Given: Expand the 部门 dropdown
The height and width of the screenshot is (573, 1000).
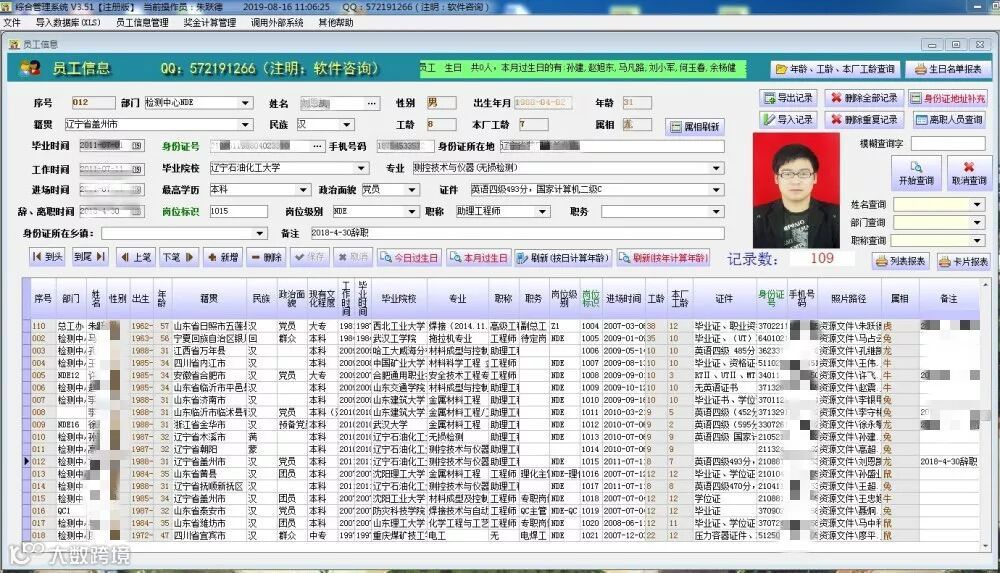Looking at the screenshot, I should coord(246,103).
